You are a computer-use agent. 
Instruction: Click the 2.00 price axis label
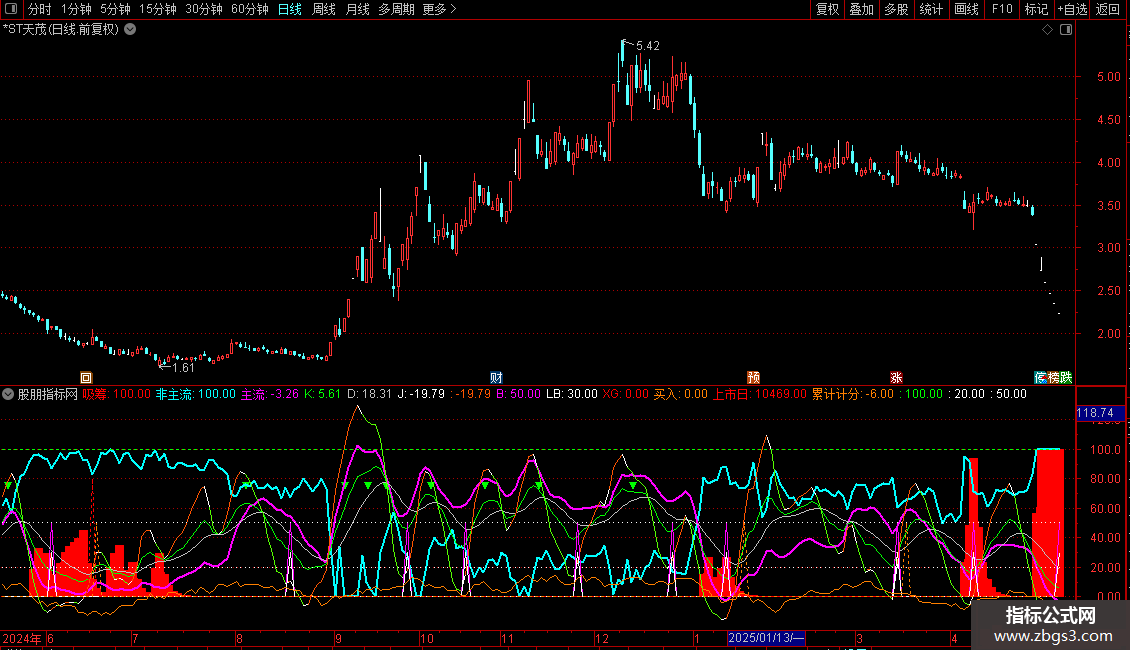(1108, 334)
